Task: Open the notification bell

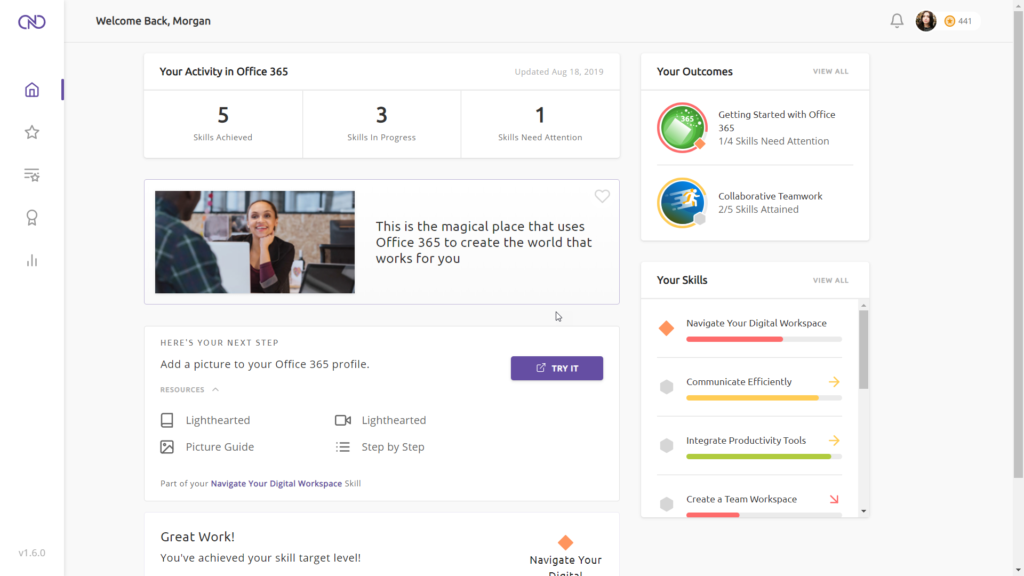Action: 897,21
